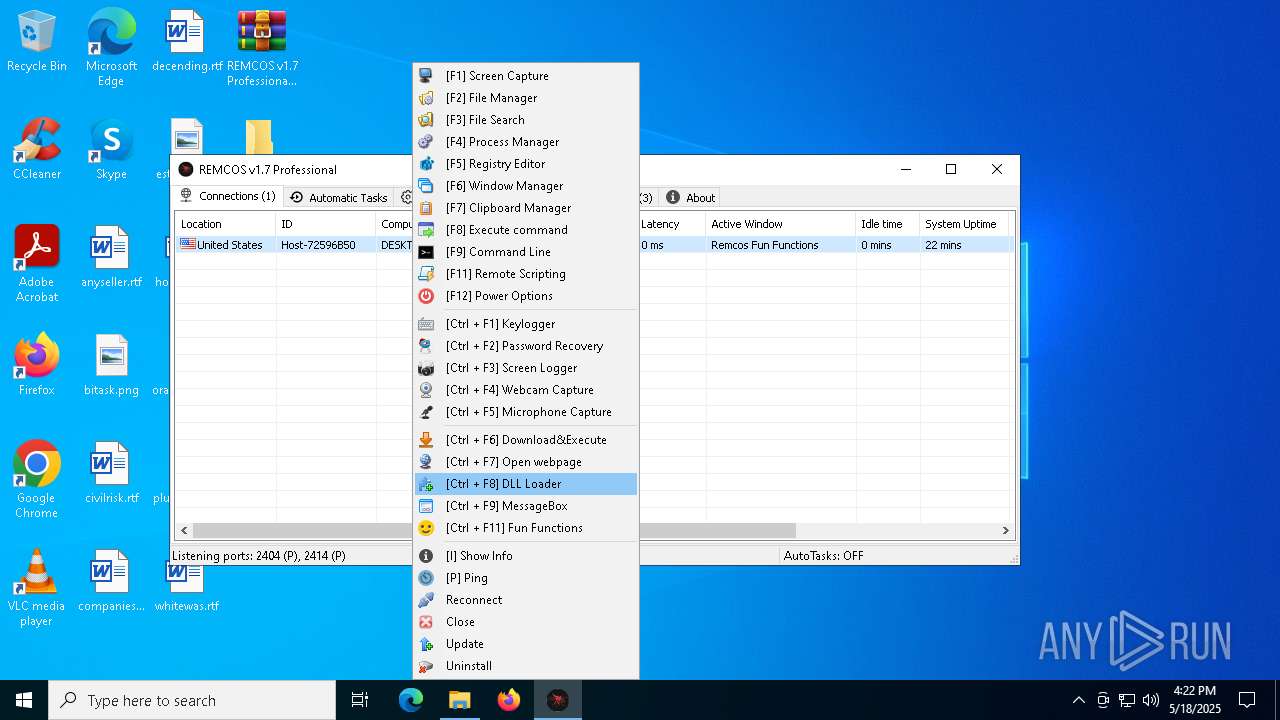Click the Command Line terminal icon
1280x720 pixels.
point(426,252)
